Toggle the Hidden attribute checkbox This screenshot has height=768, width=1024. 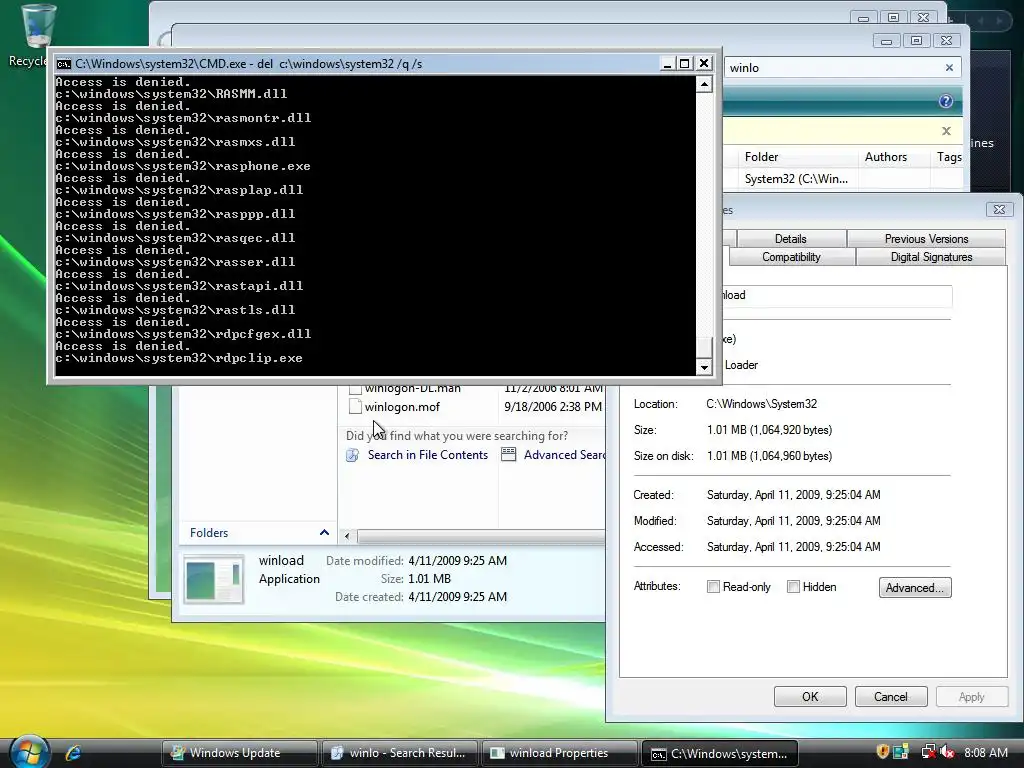click(793, 586)
